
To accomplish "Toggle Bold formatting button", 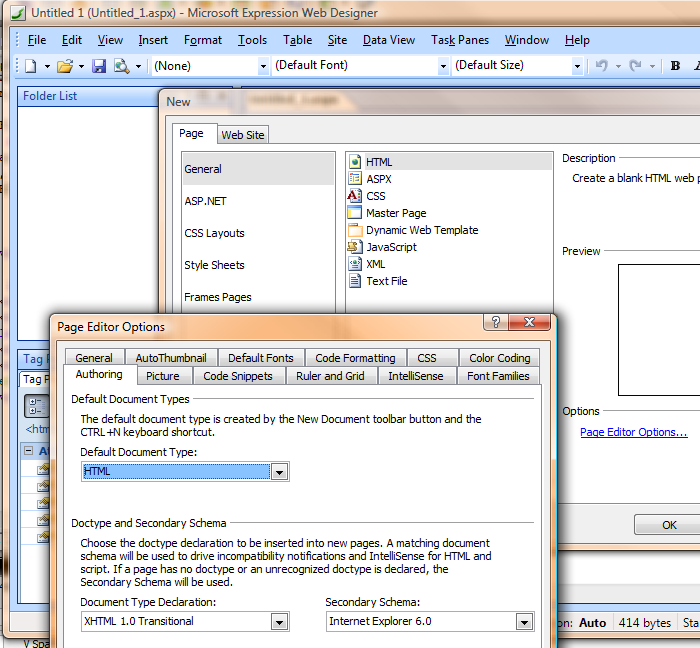I will tap(675, 66).
